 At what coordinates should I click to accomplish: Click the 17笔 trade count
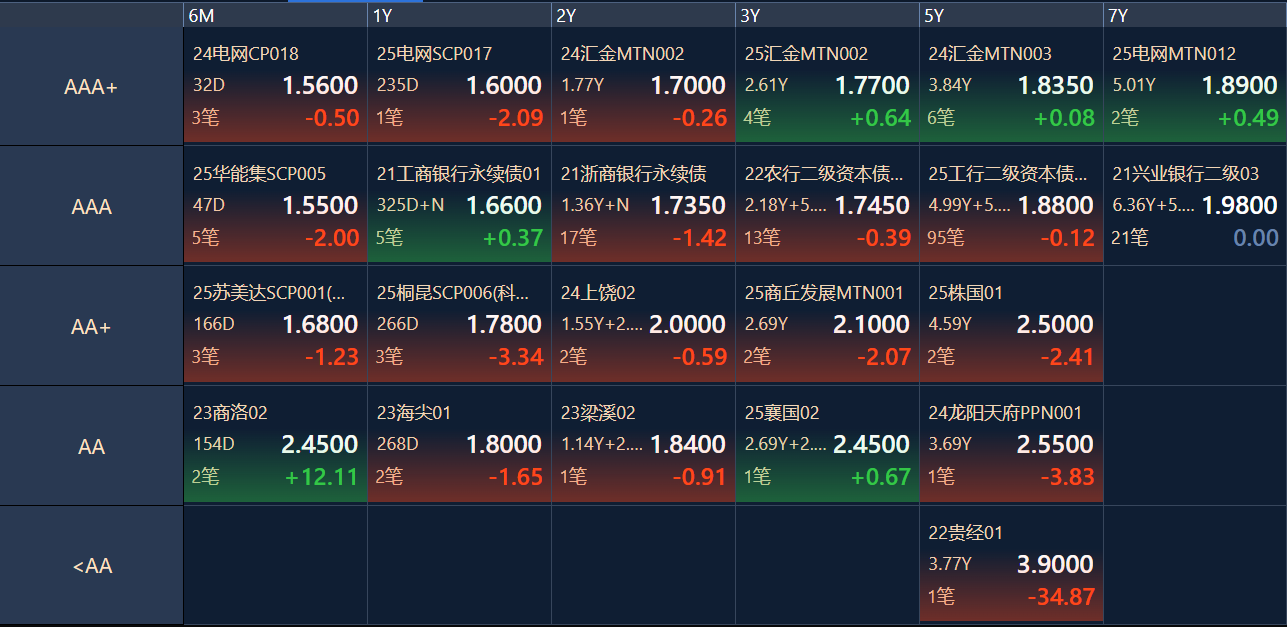579,238
